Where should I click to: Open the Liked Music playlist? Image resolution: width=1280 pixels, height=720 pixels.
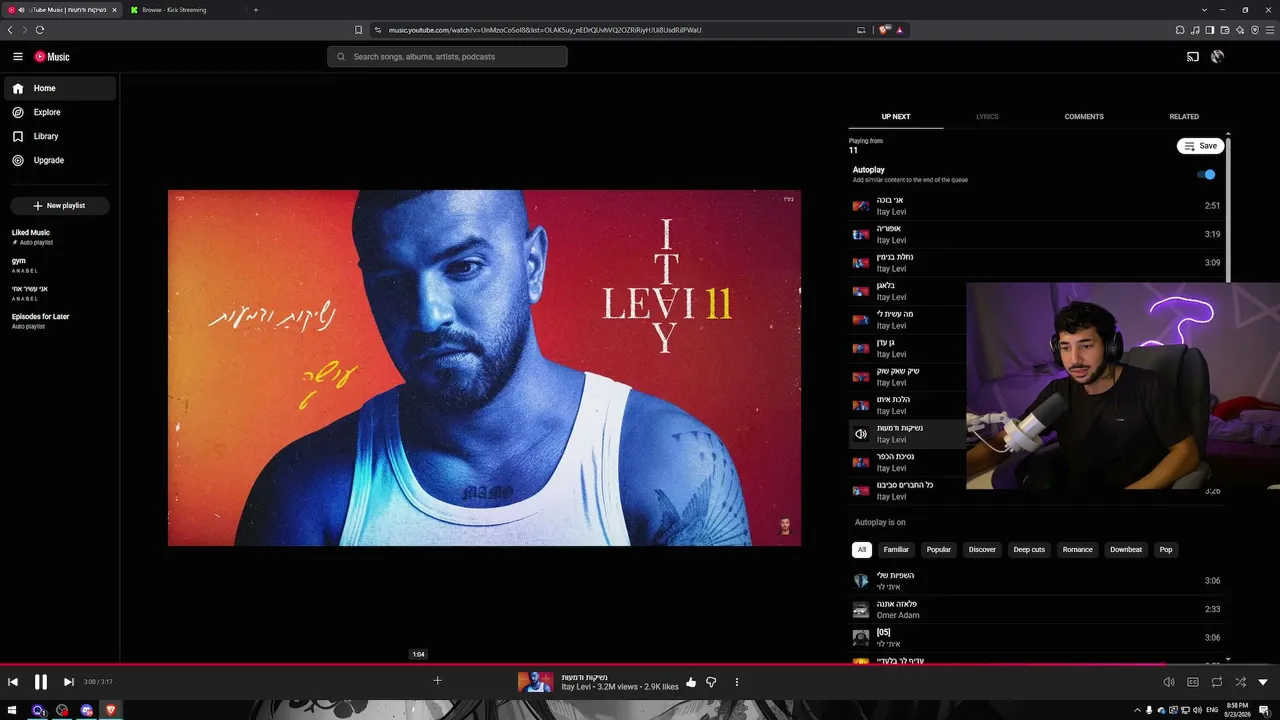click(x=60, y=237)
